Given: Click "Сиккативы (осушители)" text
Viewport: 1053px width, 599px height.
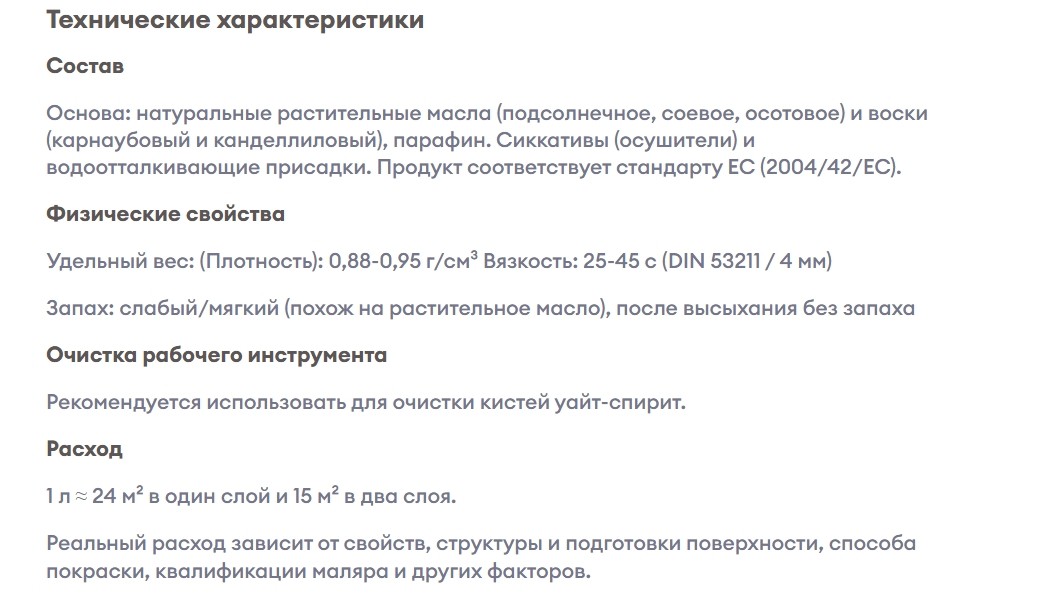Looking at the screenshot, I should click(x=617, y=140).
